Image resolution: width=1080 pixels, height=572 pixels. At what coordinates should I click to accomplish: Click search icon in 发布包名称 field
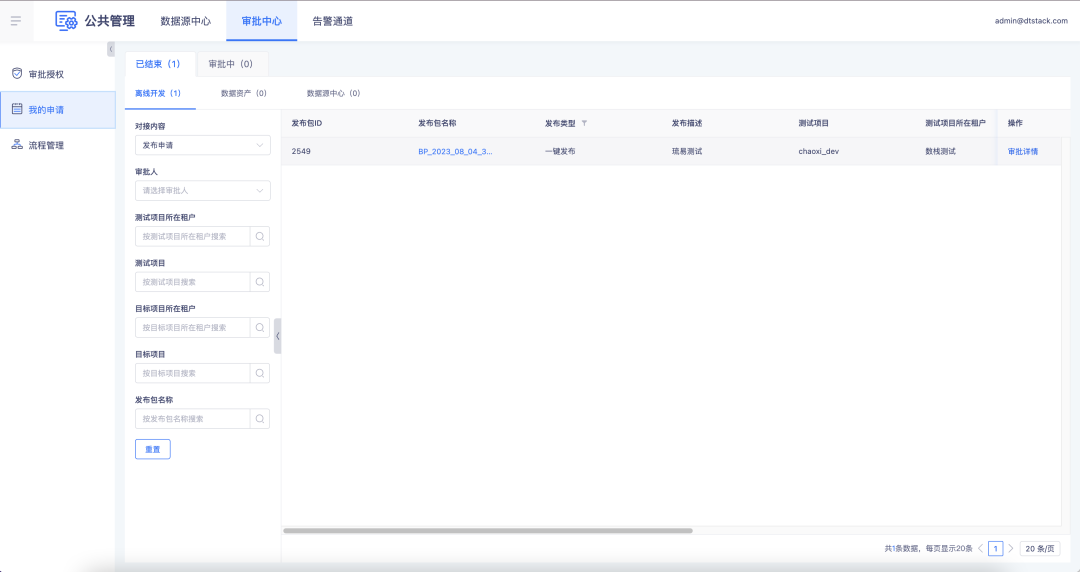pos(260,419)
